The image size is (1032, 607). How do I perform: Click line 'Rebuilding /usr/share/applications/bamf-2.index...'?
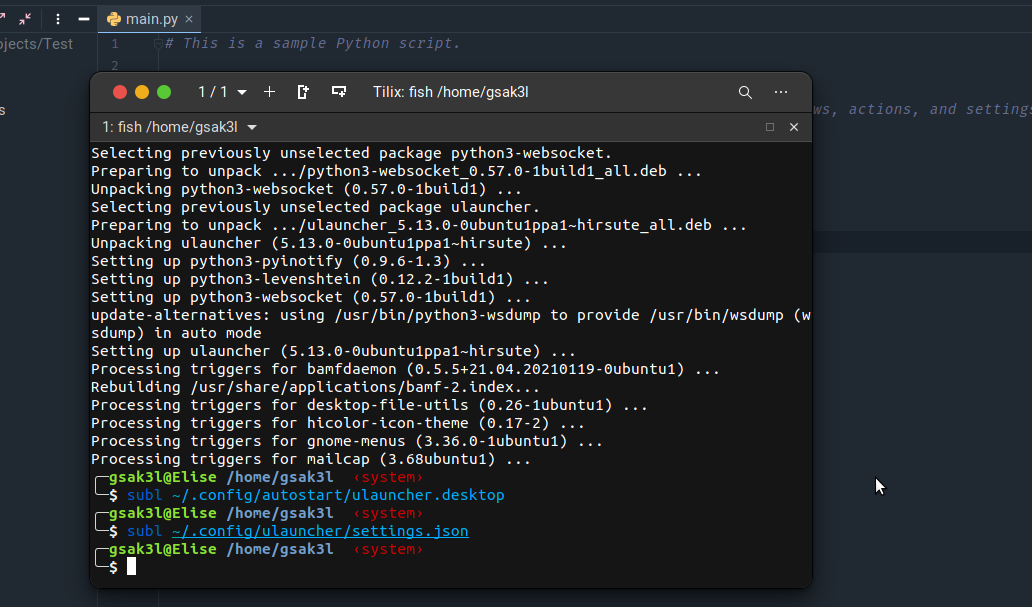tap(315, 387)
